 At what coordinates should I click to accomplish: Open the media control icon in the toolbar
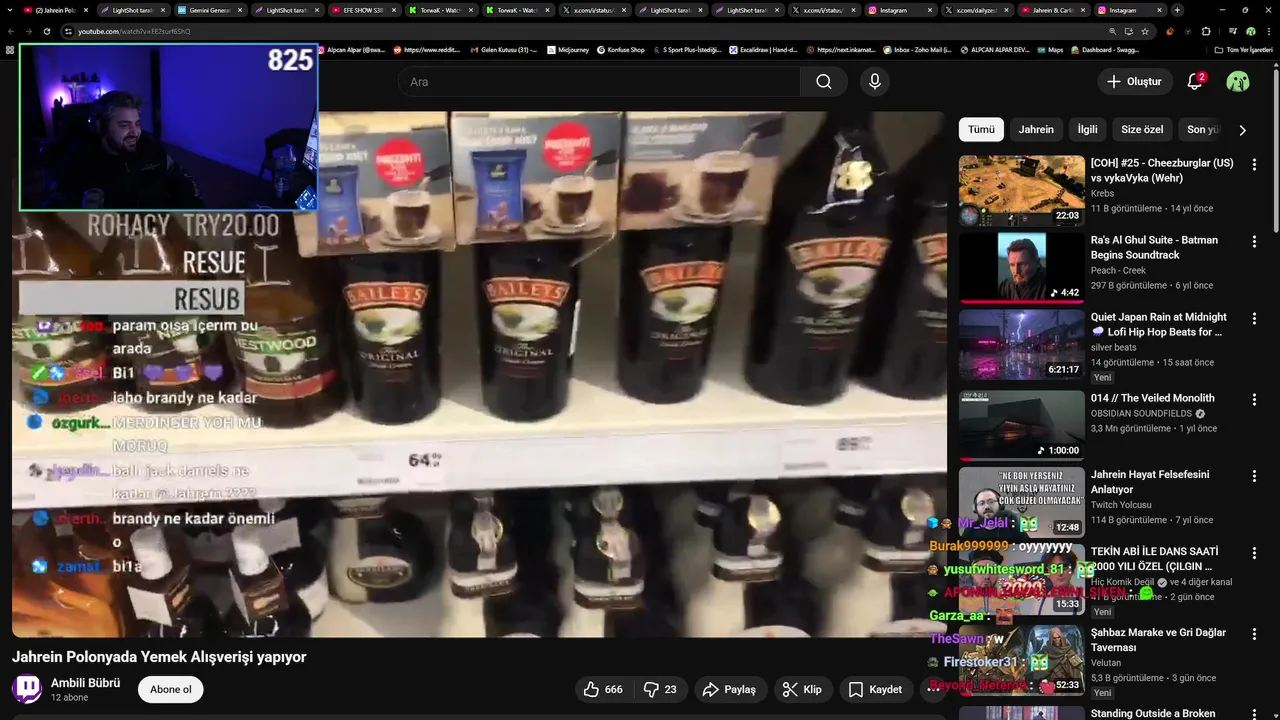coord(1232,31)
